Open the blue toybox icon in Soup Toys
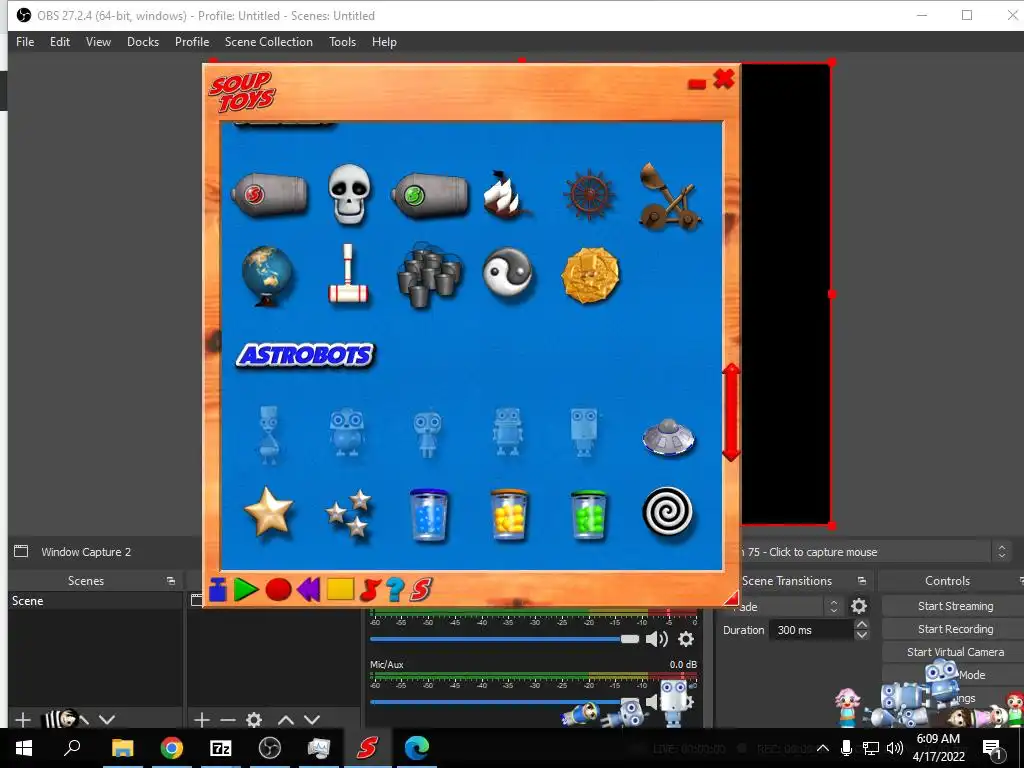Screen dimensions: 1024x768 pyautogui.click(x=218, y=590)
